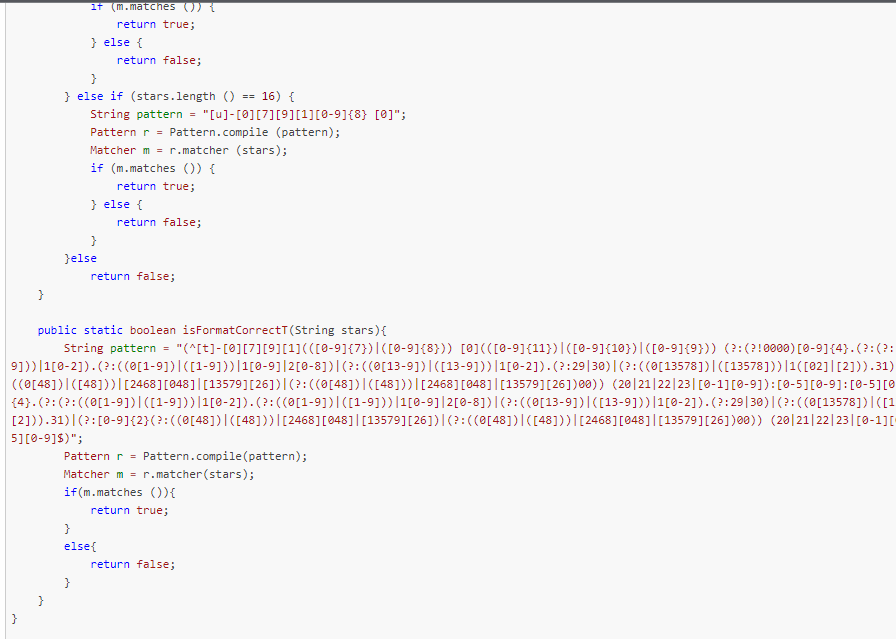The width and height of the screenshot is (896, 639).
Task: Click 'Matcher m = r.matcher(stars);' near the bottom
Action: (x=159, y=474)
